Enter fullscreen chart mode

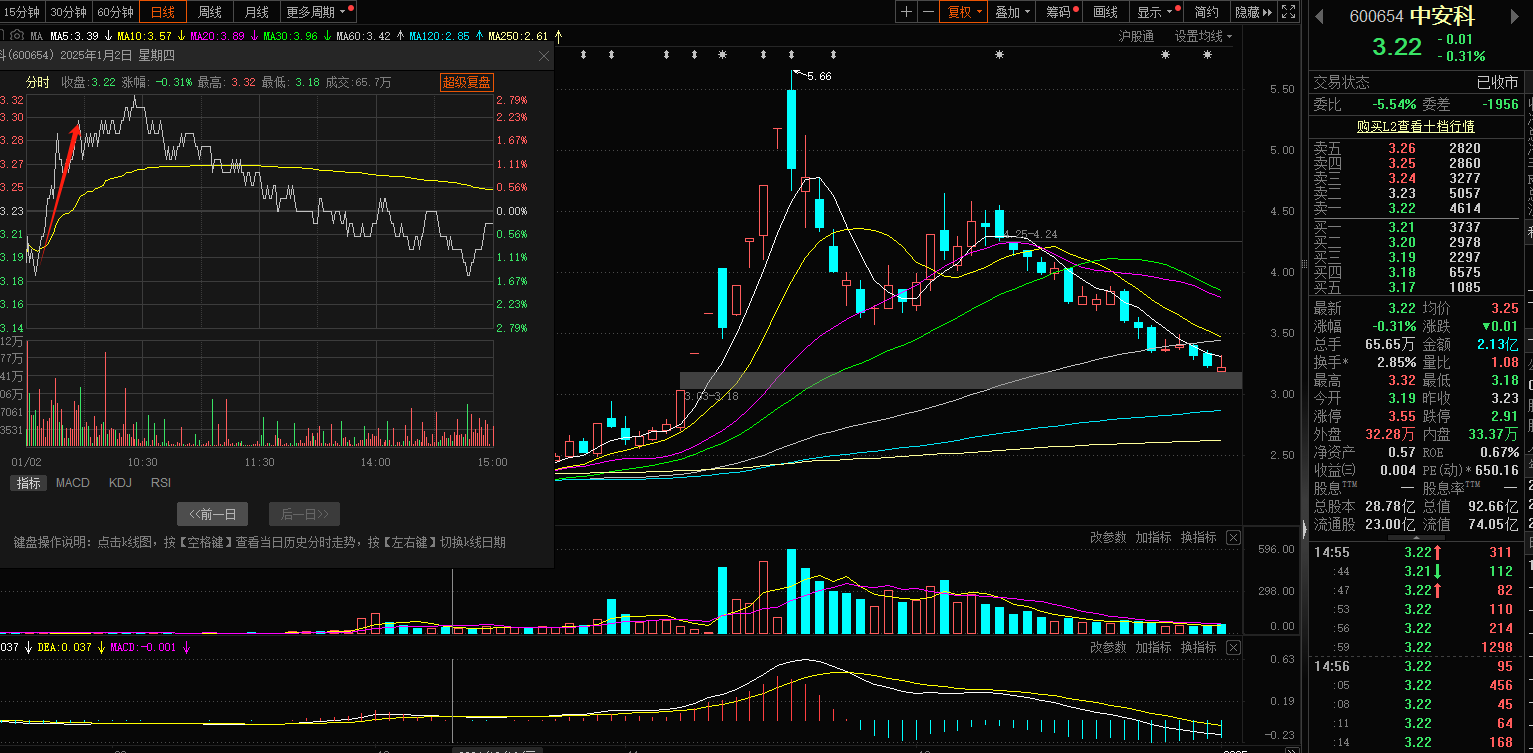click(1289, 12)
